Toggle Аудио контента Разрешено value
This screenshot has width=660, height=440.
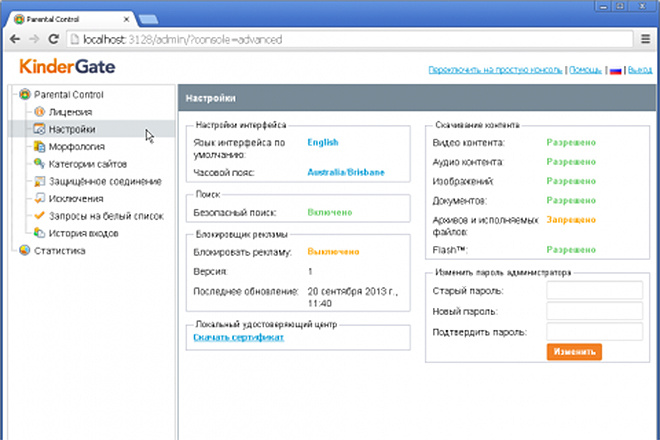(571, 162)
